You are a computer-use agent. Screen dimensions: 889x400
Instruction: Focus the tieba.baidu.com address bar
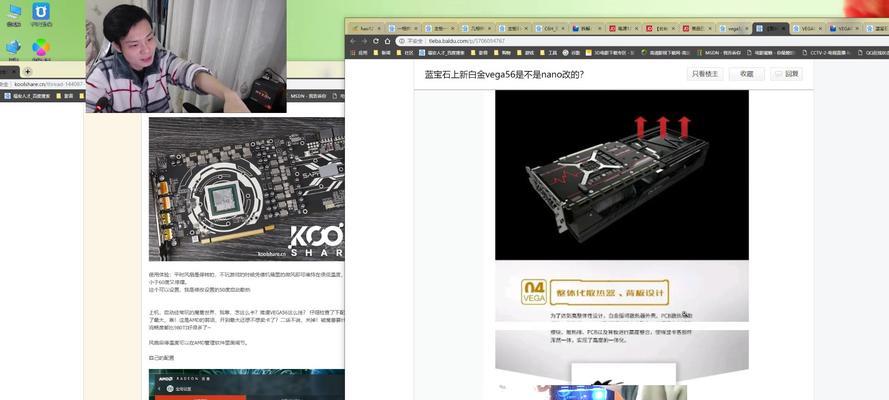pyautogui.click(x=641, y=41)
